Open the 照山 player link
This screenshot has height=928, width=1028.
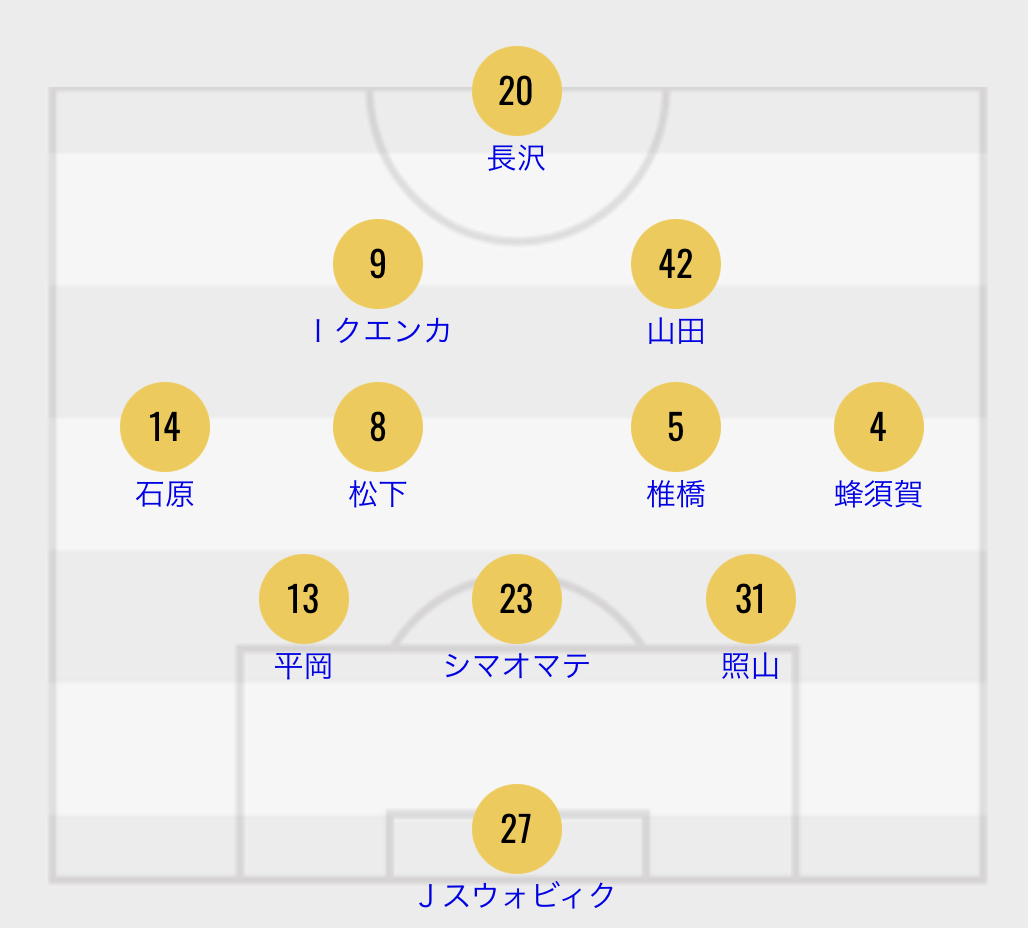point(750,666)
